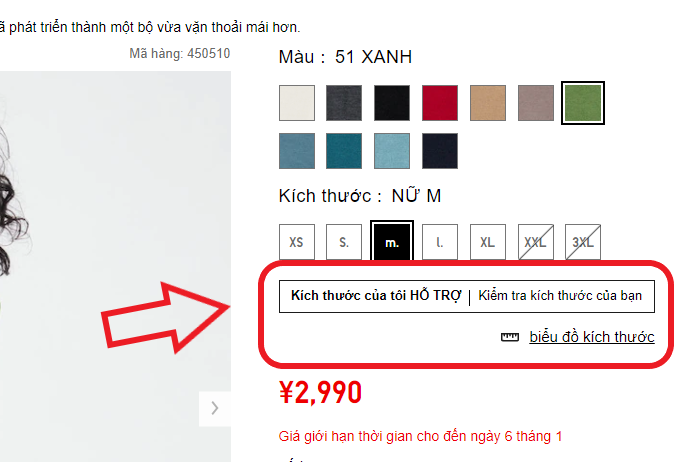Choose the beige color swatch

tap(488, 103)
